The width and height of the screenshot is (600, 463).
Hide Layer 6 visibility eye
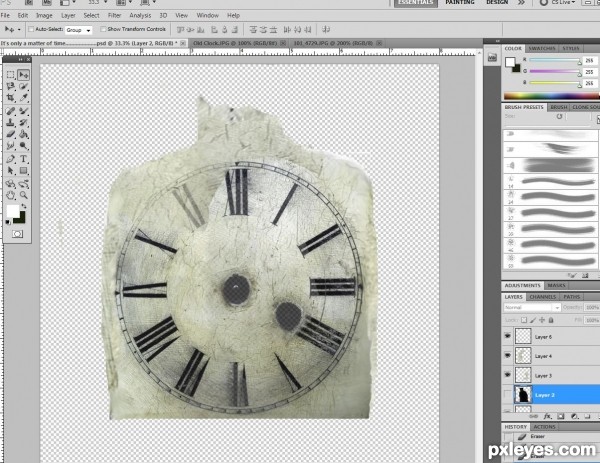click(507, 336)
